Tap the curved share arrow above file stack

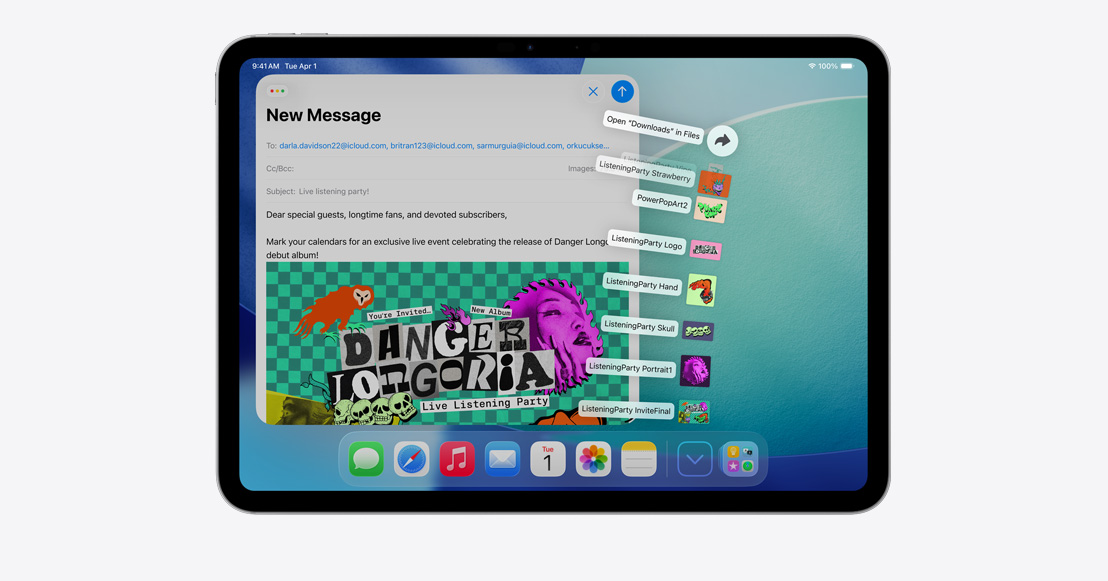[722, 141]
